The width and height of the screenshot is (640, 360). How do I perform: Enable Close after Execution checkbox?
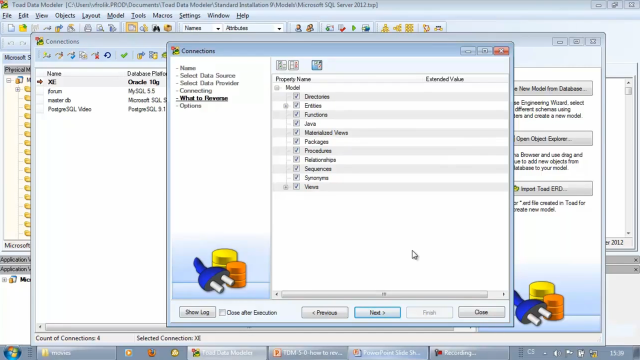tap(222, 313)
